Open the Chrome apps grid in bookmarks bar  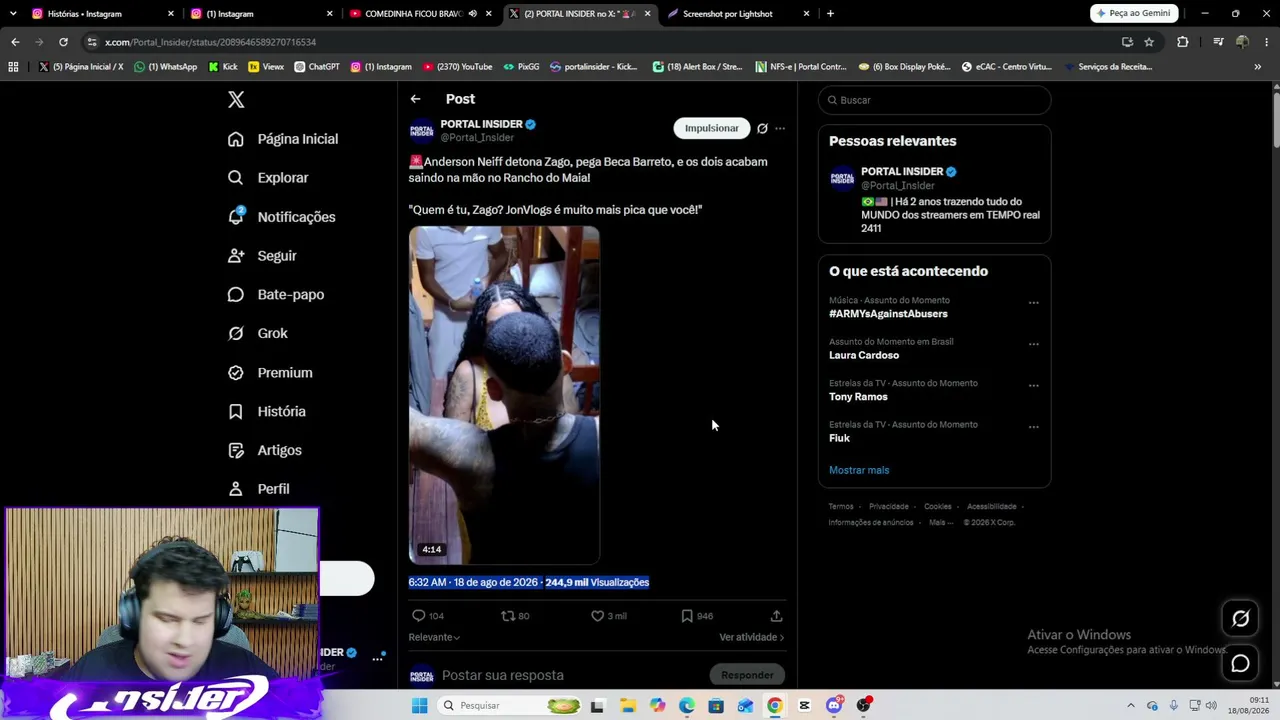pyautogui.click(x=13, y=67)
